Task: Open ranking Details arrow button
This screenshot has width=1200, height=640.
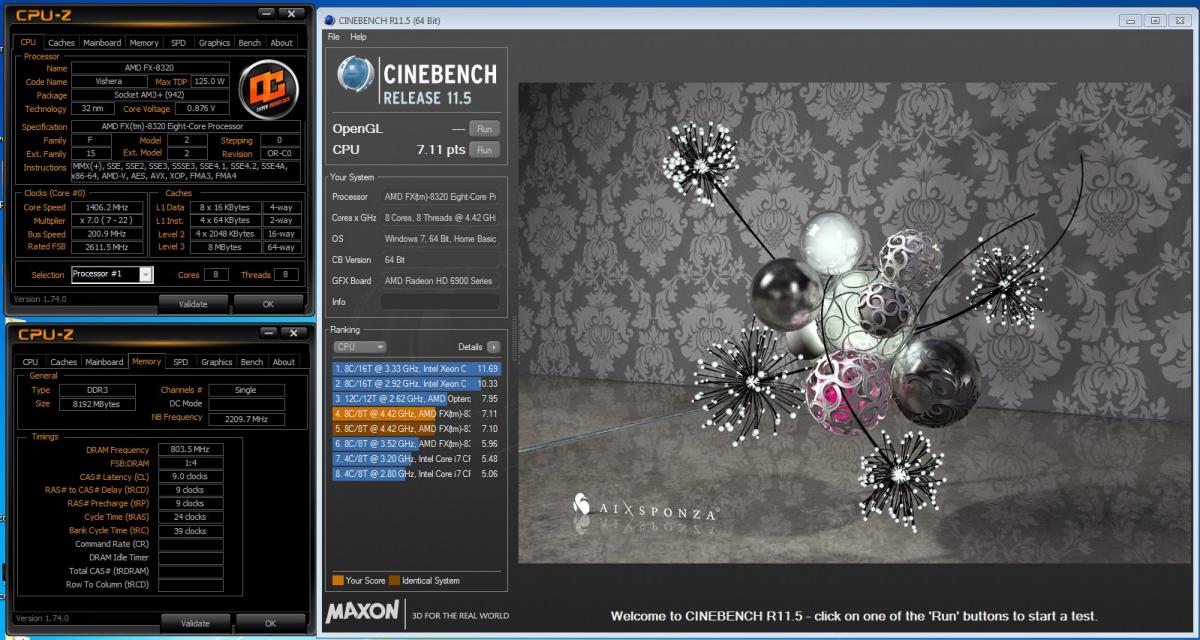Action: pyautogui.click(x=493, y=347)
